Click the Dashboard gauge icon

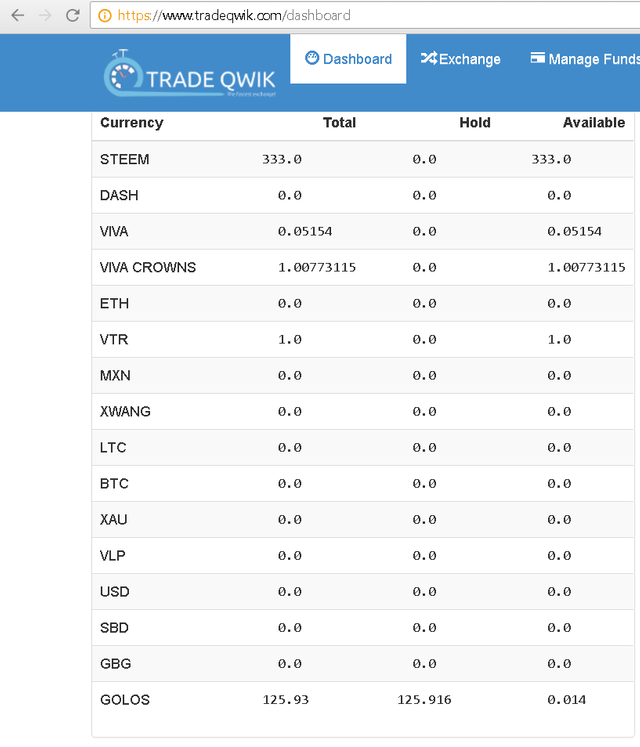point(312,58)
